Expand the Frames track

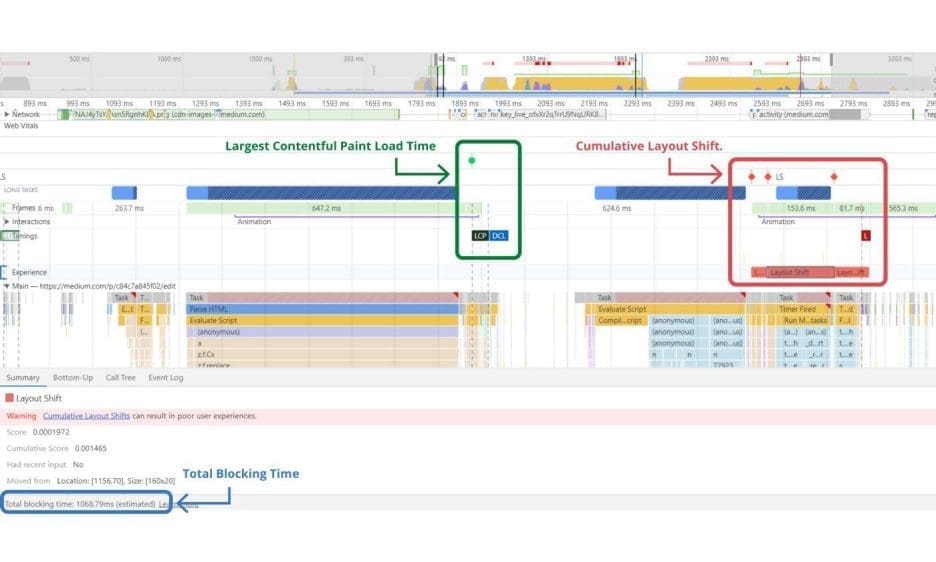[7, 208]
